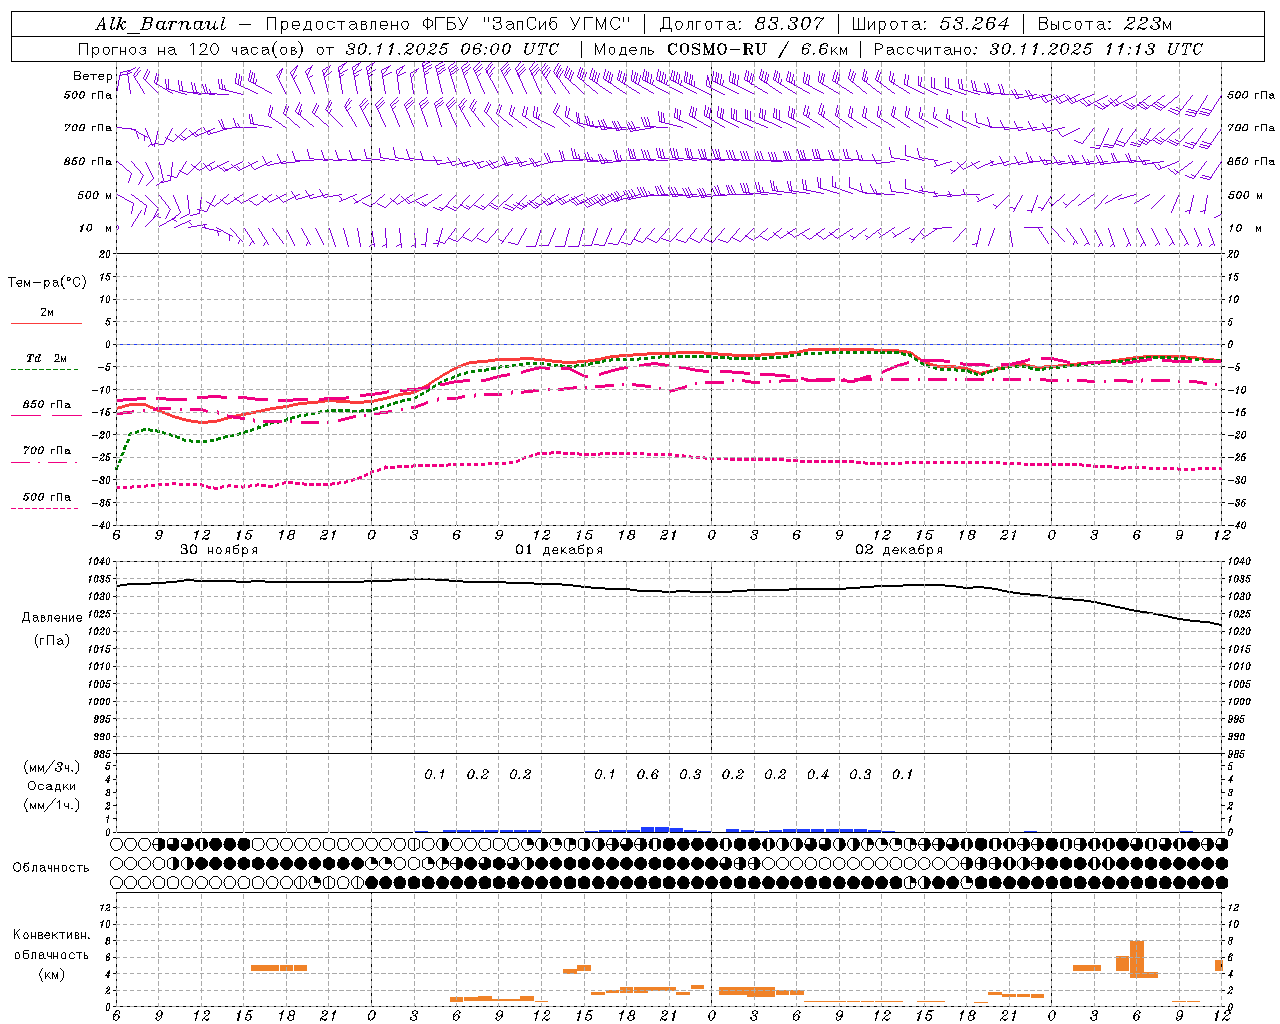Click the Модель COSMO-RU / 6.6км label
The width and height of the screenshot is (1280, 1024).
721,49
